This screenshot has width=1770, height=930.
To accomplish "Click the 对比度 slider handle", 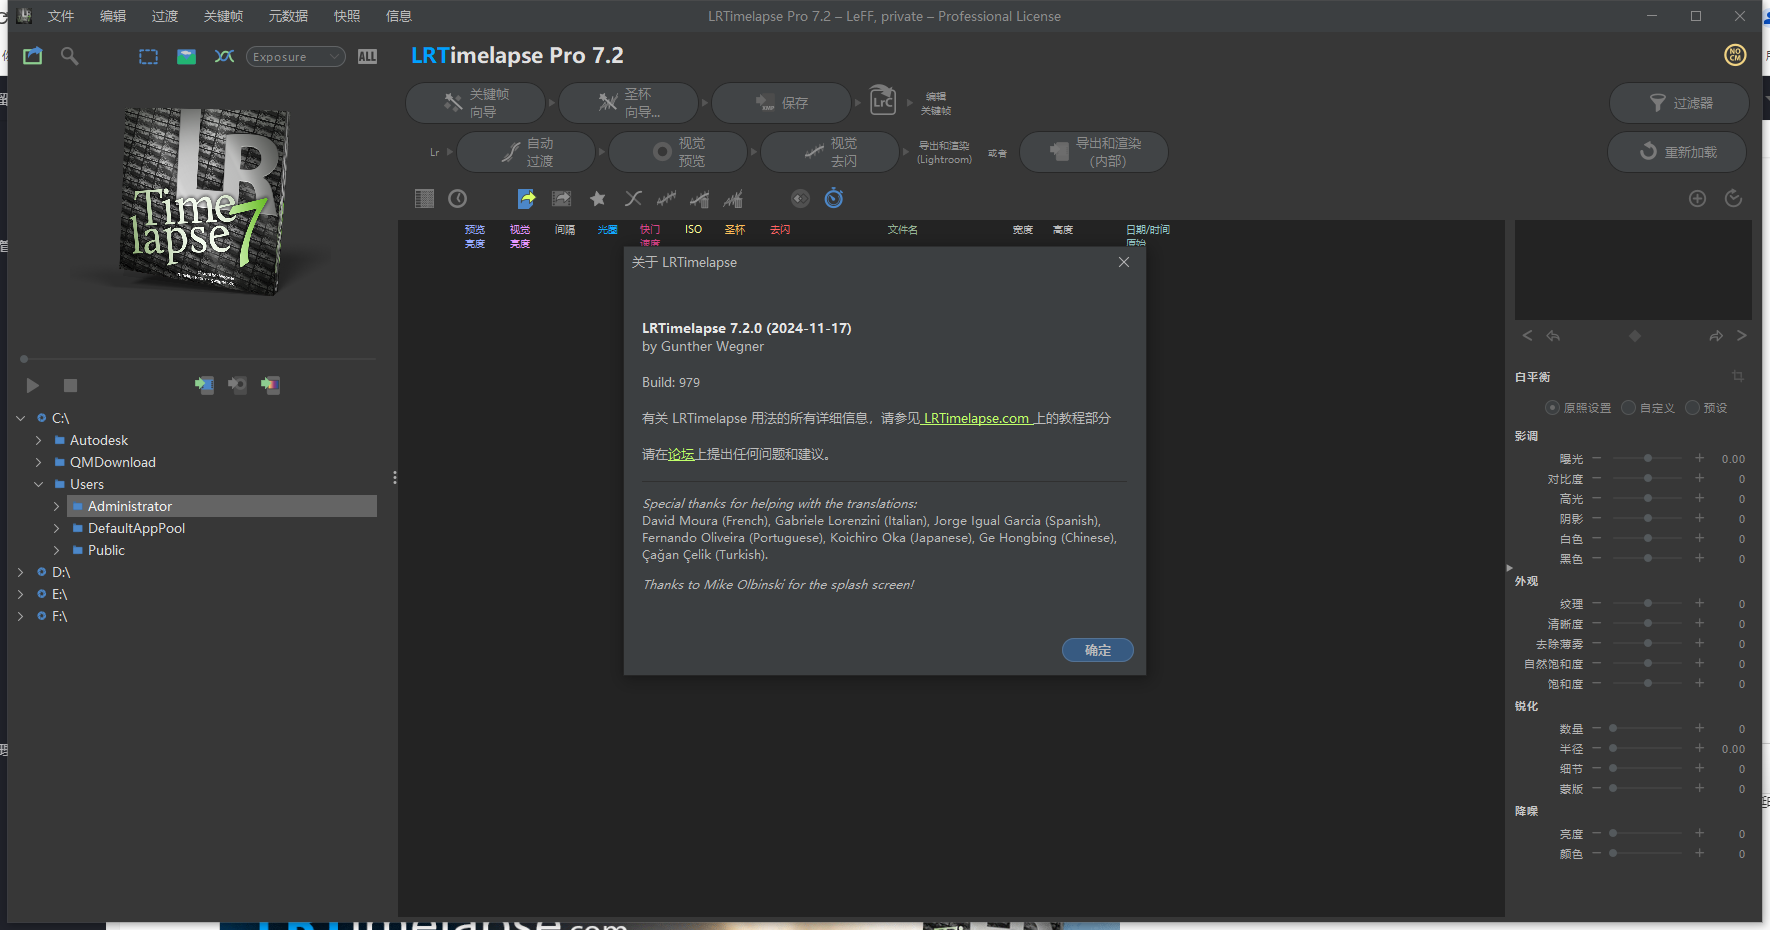I will [x=1648, y=478].
